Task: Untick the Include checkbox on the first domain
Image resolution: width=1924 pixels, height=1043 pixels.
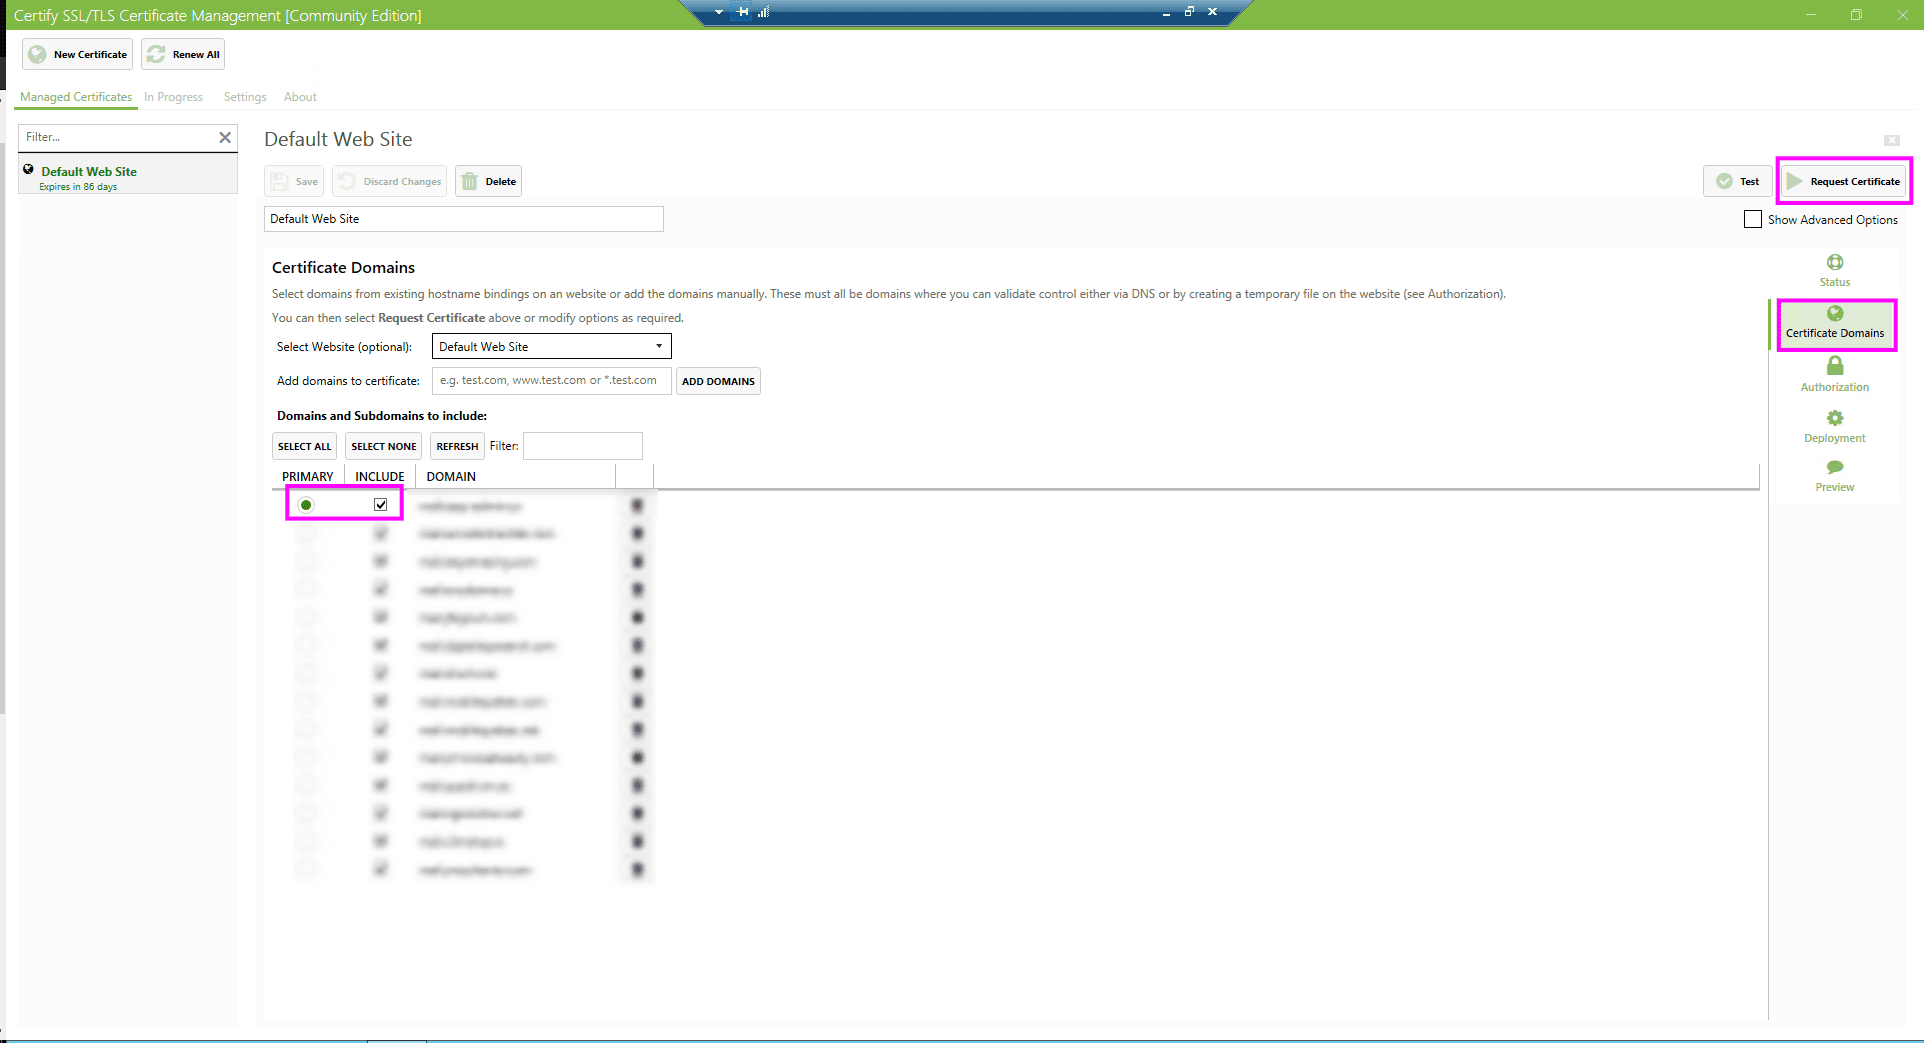Action: [381, 505]
